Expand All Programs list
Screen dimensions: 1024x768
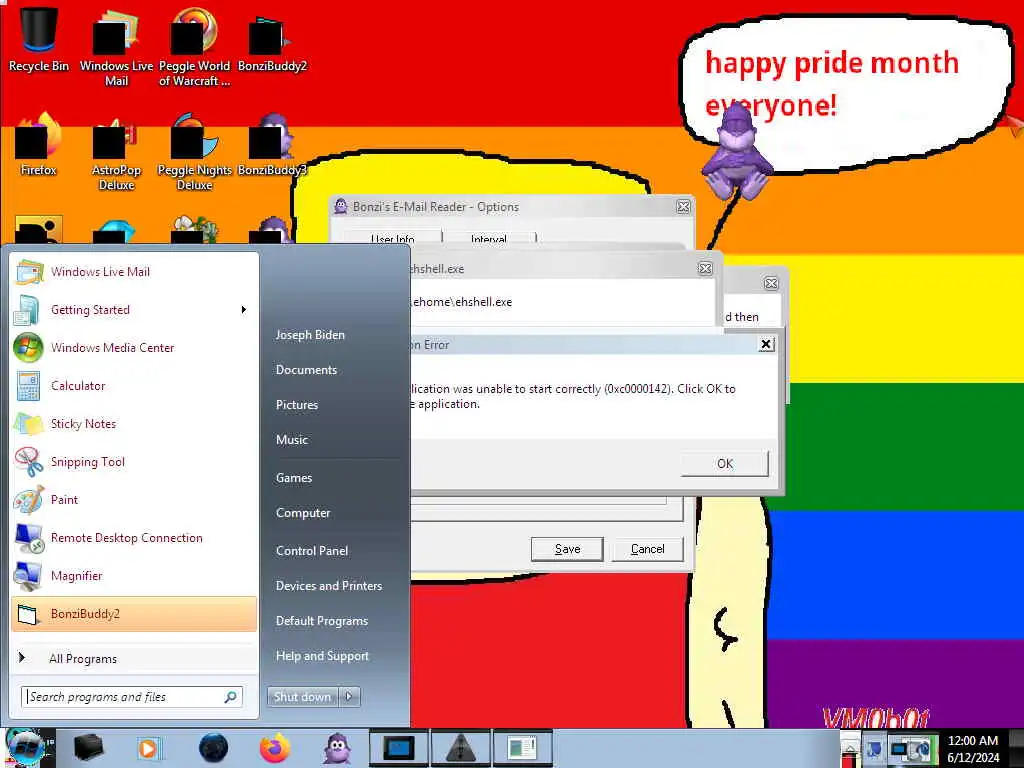[134, 658]
